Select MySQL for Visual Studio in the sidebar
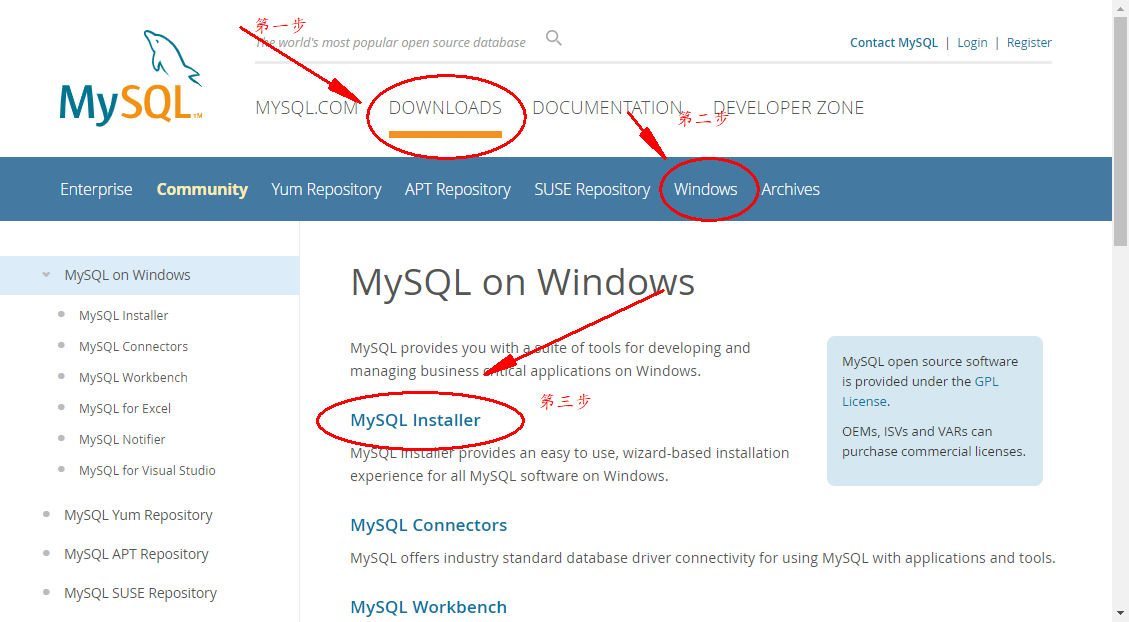This screenshot has width=1129, height=622. pyautogui.click(x=147, y=470)
